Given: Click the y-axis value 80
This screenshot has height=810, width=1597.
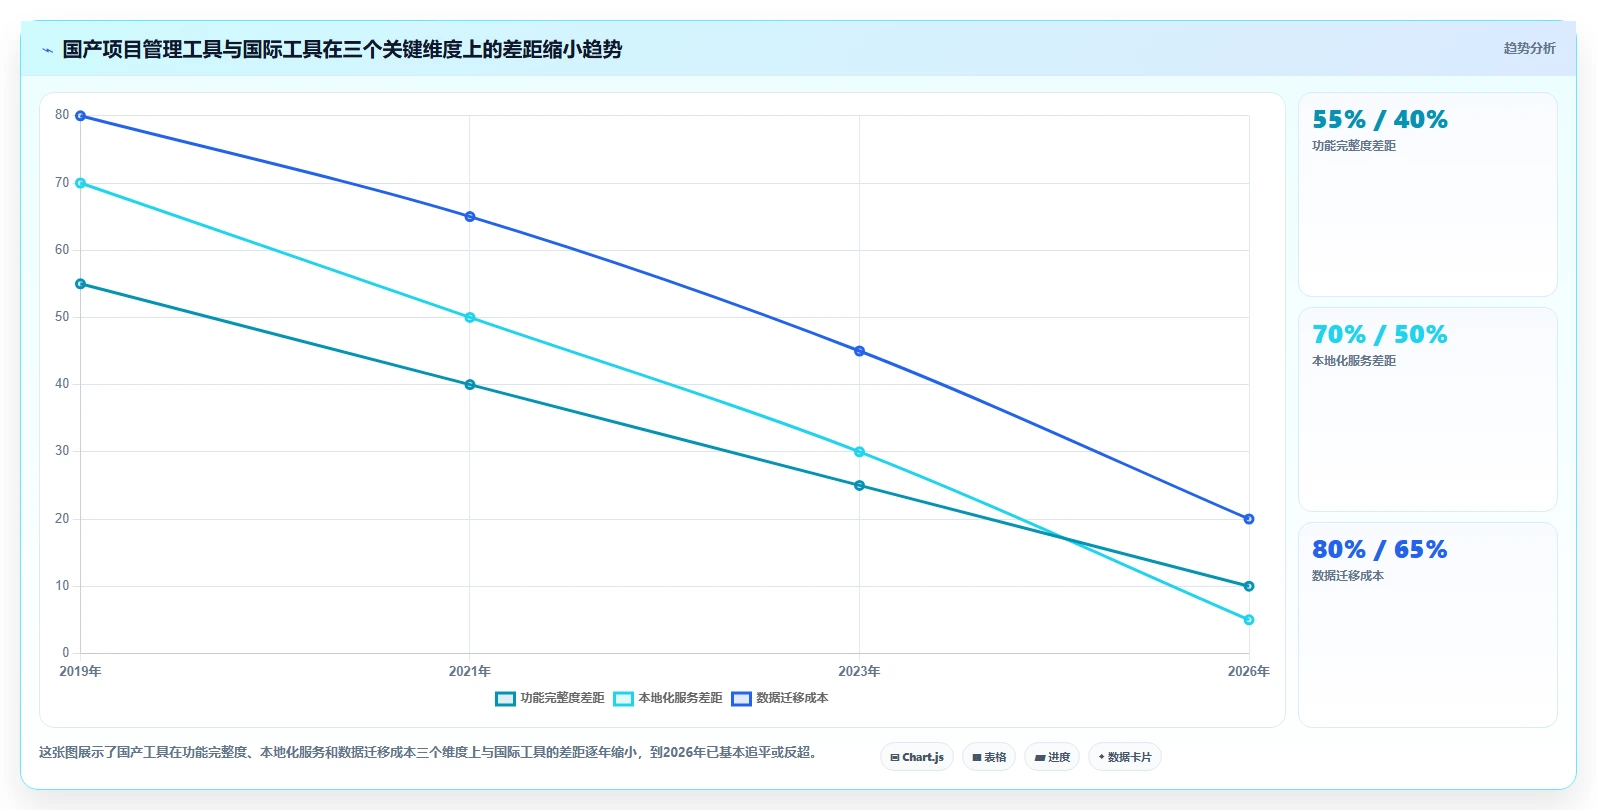Looking at the screenshot, I should (62, 115).
